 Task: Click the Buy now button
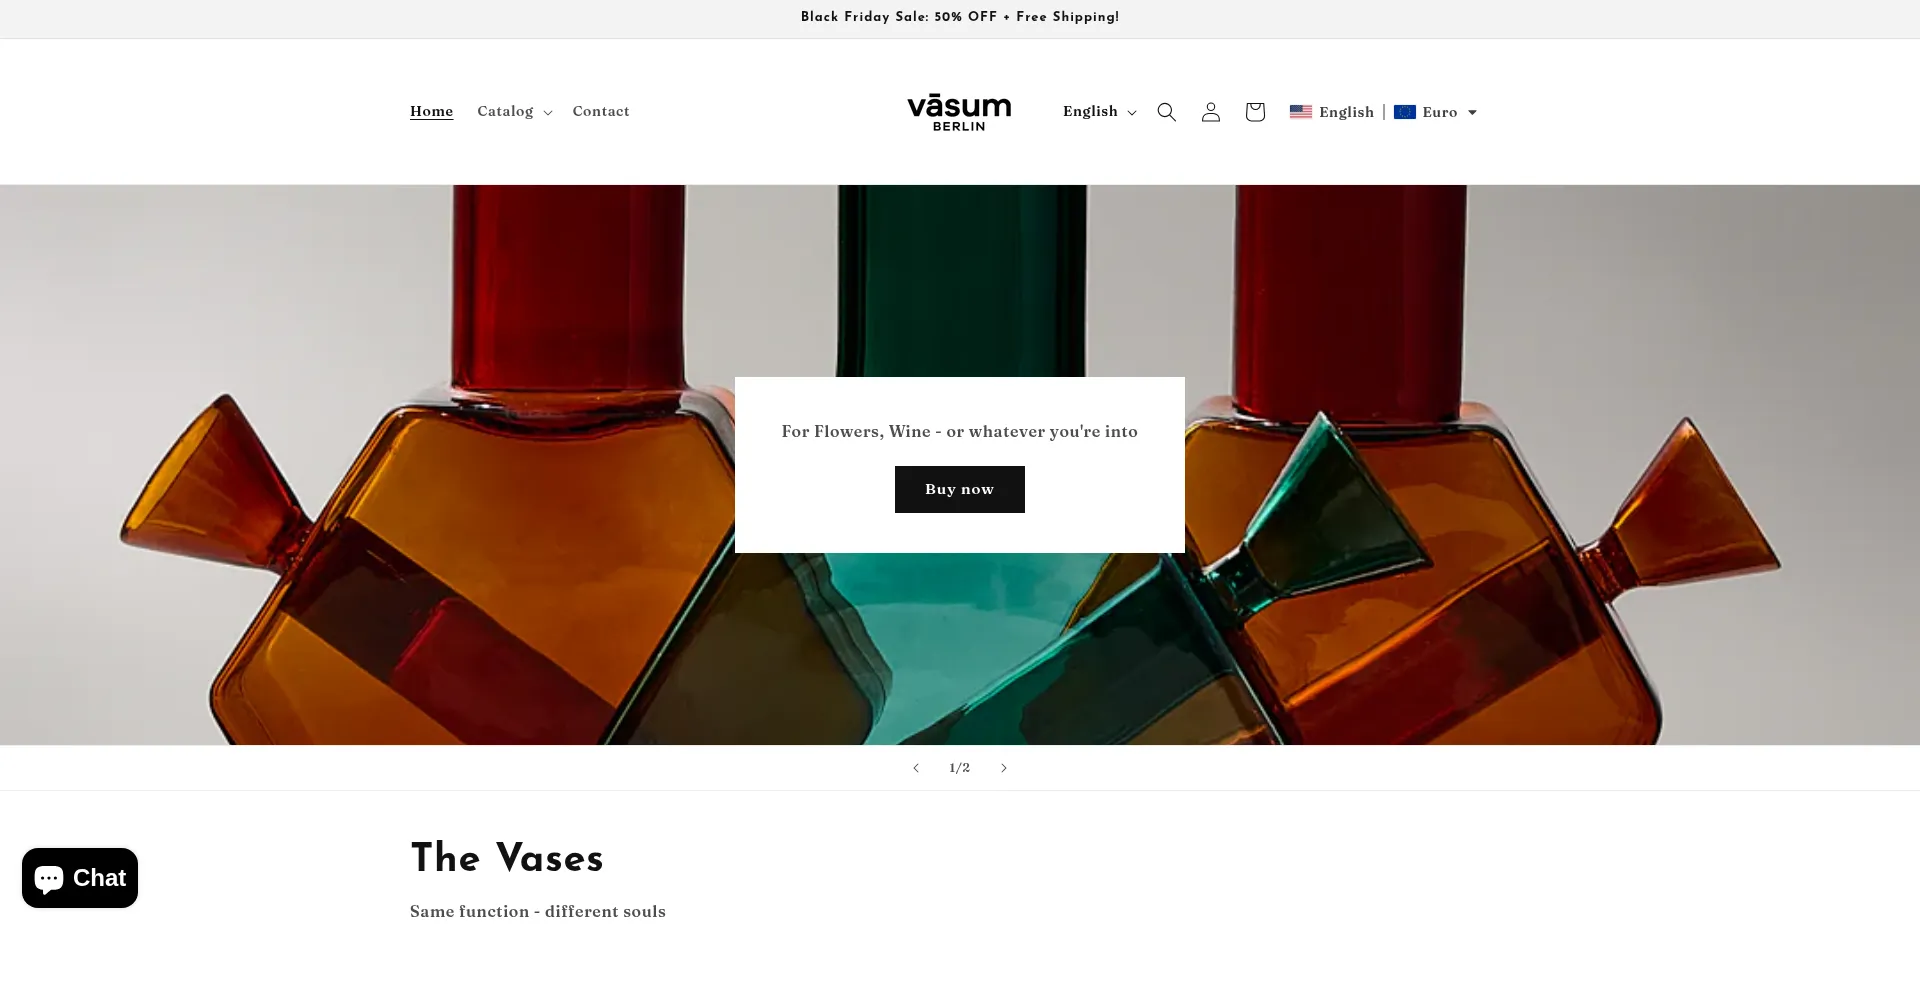[x=959, y=489]
